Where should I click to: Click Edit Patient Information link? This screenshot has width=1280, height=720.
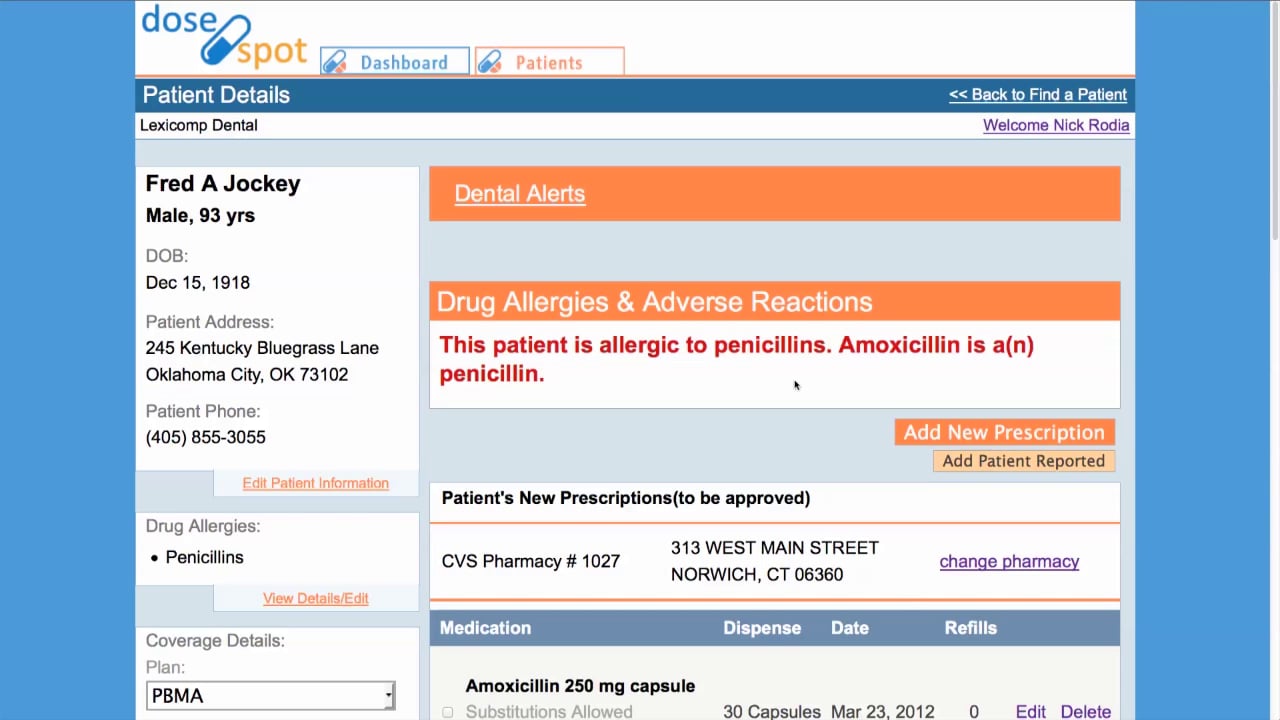tap(315, 483)
